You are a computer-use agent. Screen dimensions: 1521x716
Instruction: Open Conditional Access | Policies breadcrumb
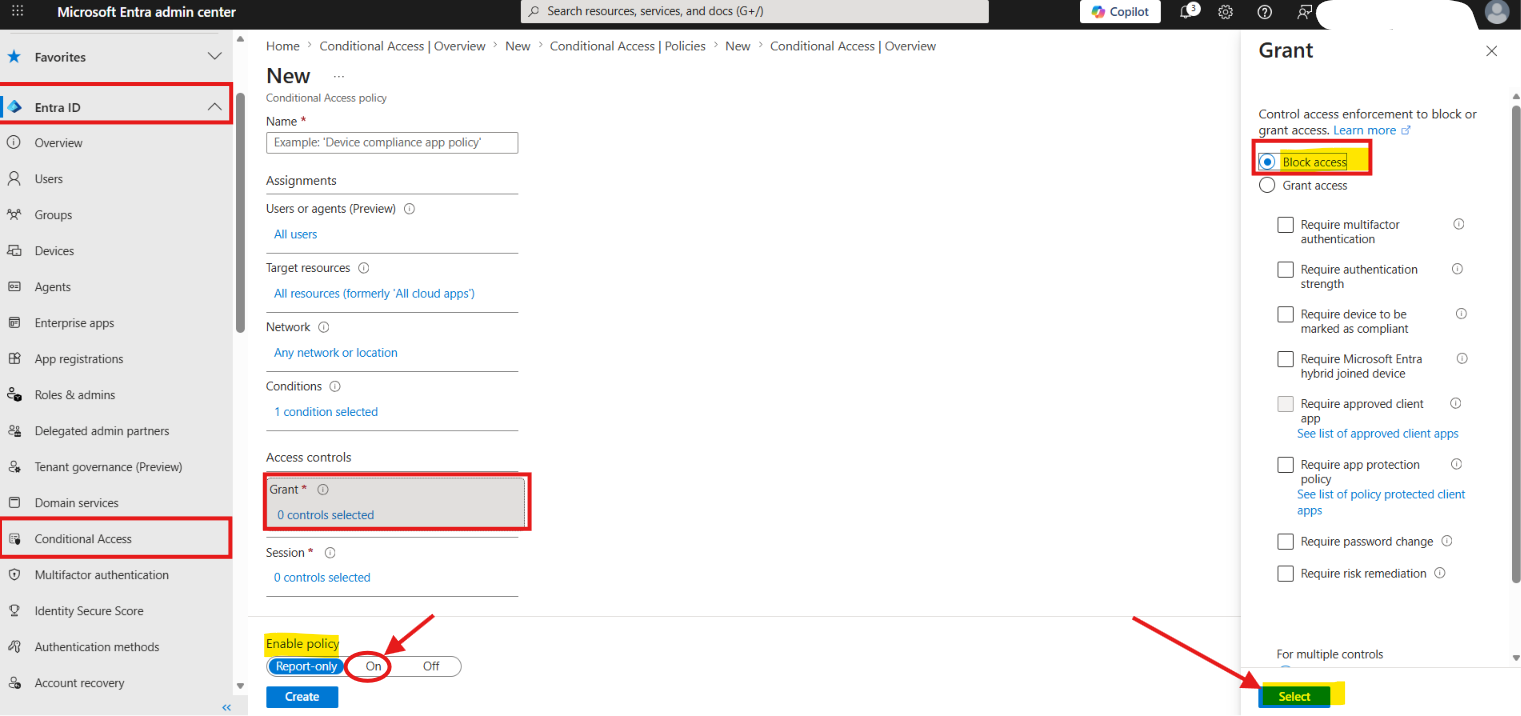coord(628,46)
